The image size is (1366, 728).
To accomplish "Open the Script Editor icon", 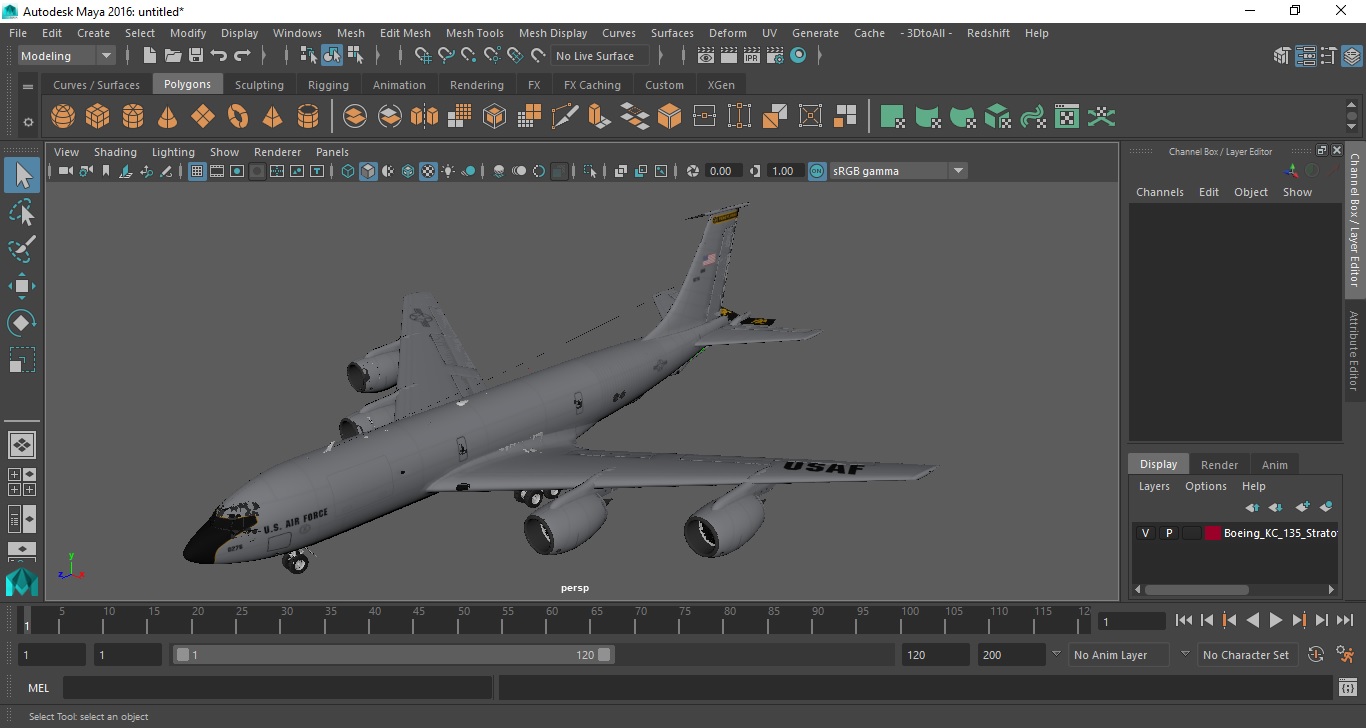I will [1348, 688].
